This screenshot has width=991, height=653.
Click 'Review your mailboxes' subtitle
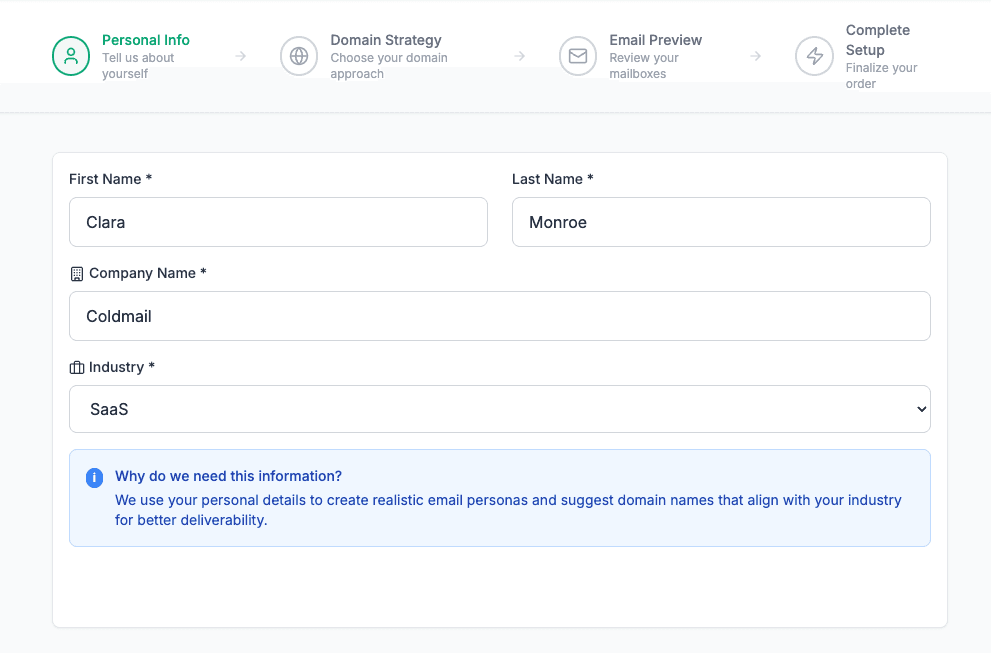(643, 66)
